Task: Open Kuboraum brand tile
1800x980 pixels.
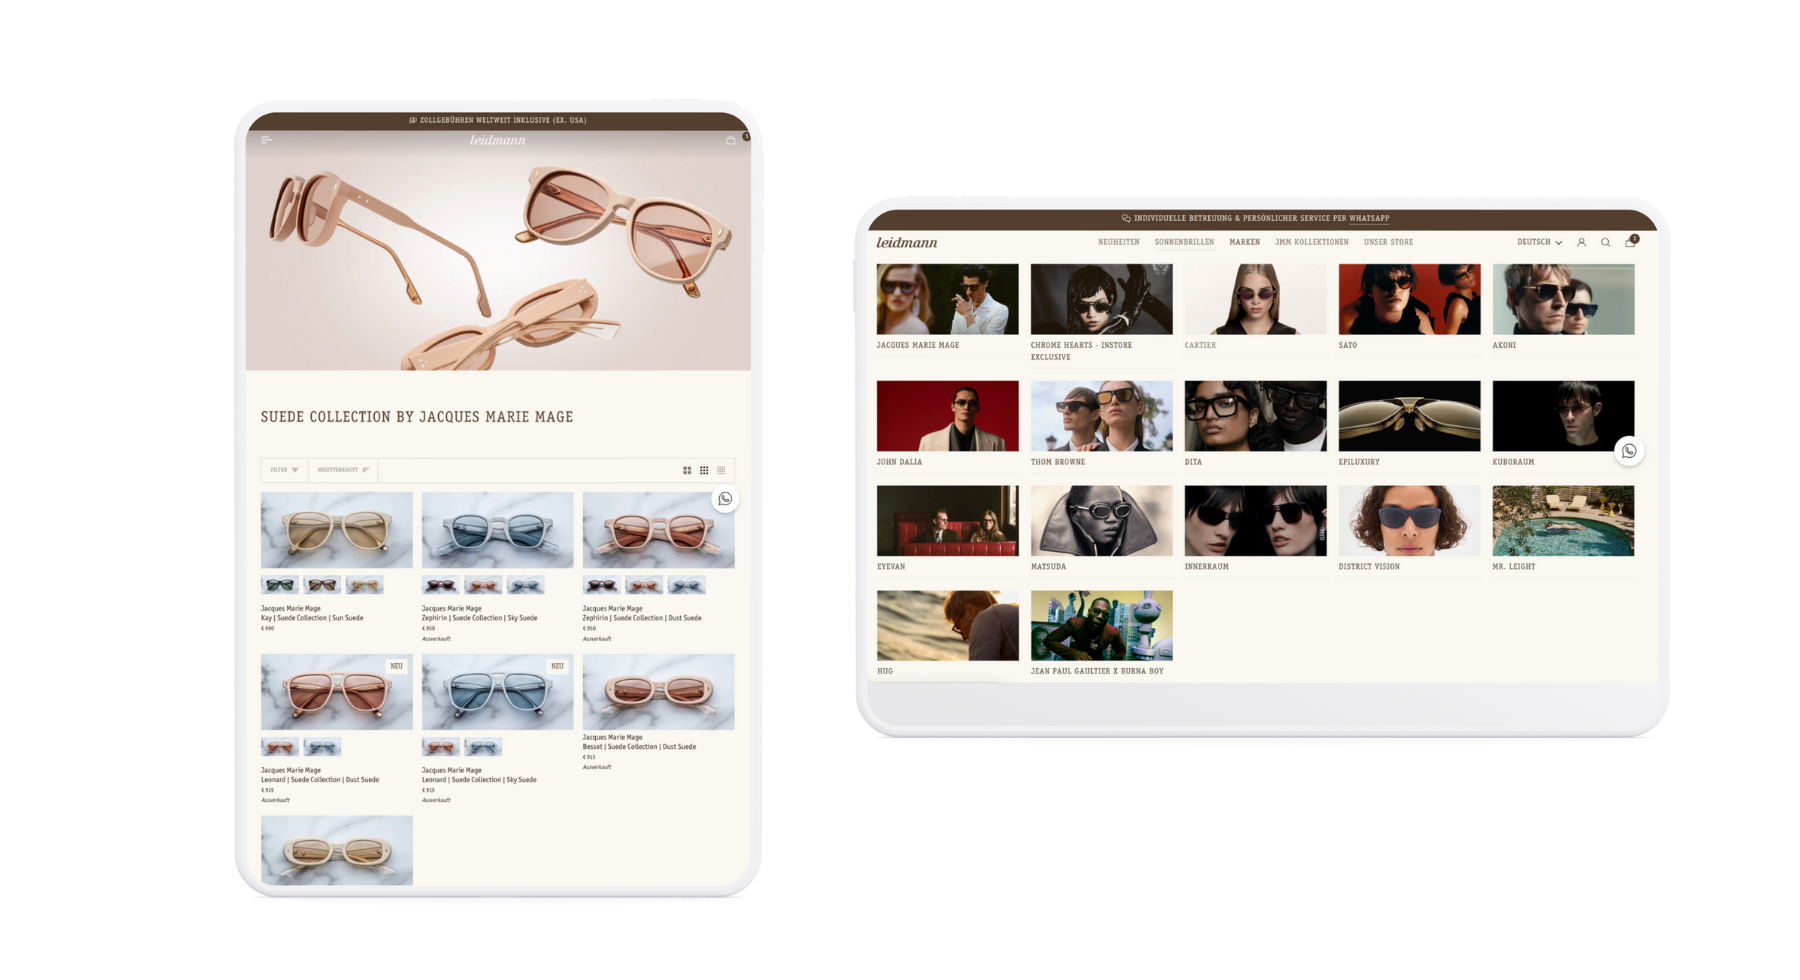Action: point(1564,416)
